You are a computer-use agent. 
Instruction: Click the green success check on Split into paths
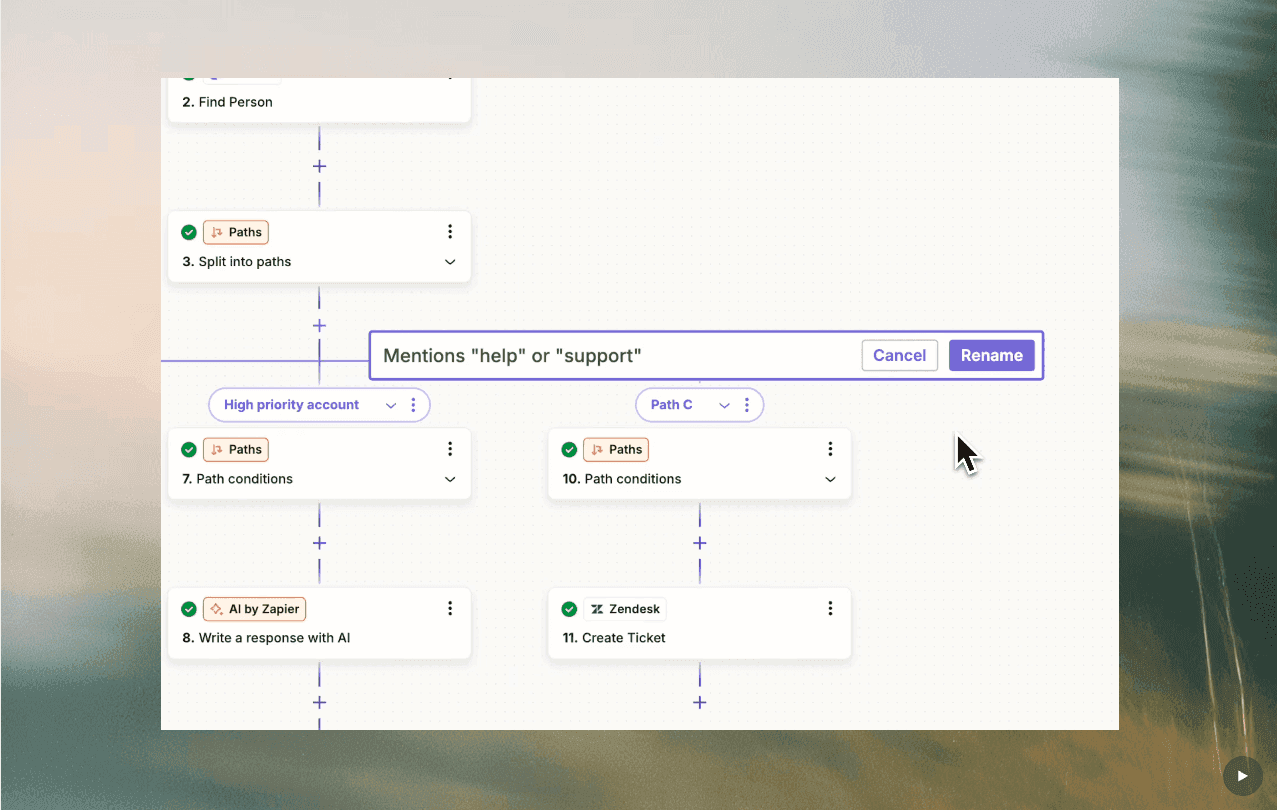(x=189, y=231)
